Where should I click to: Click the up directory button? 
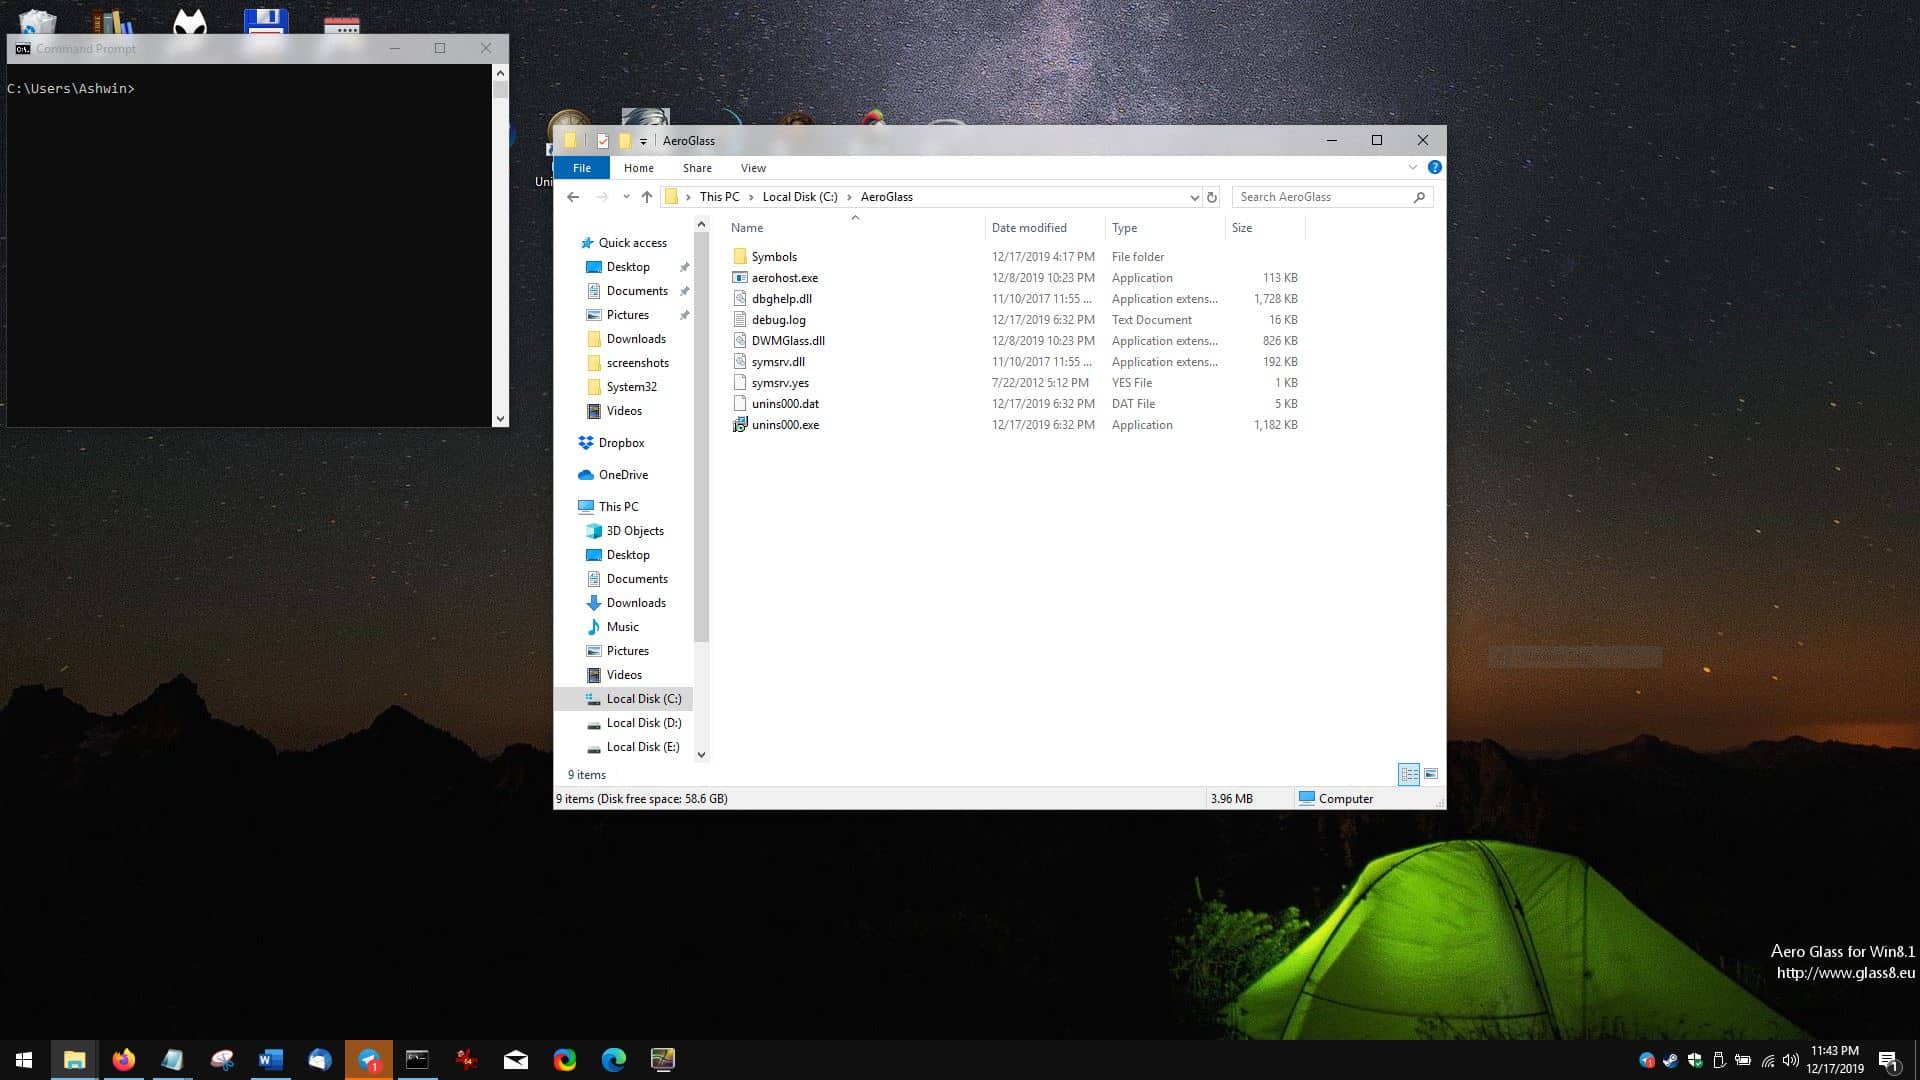(x=647, y=195)
